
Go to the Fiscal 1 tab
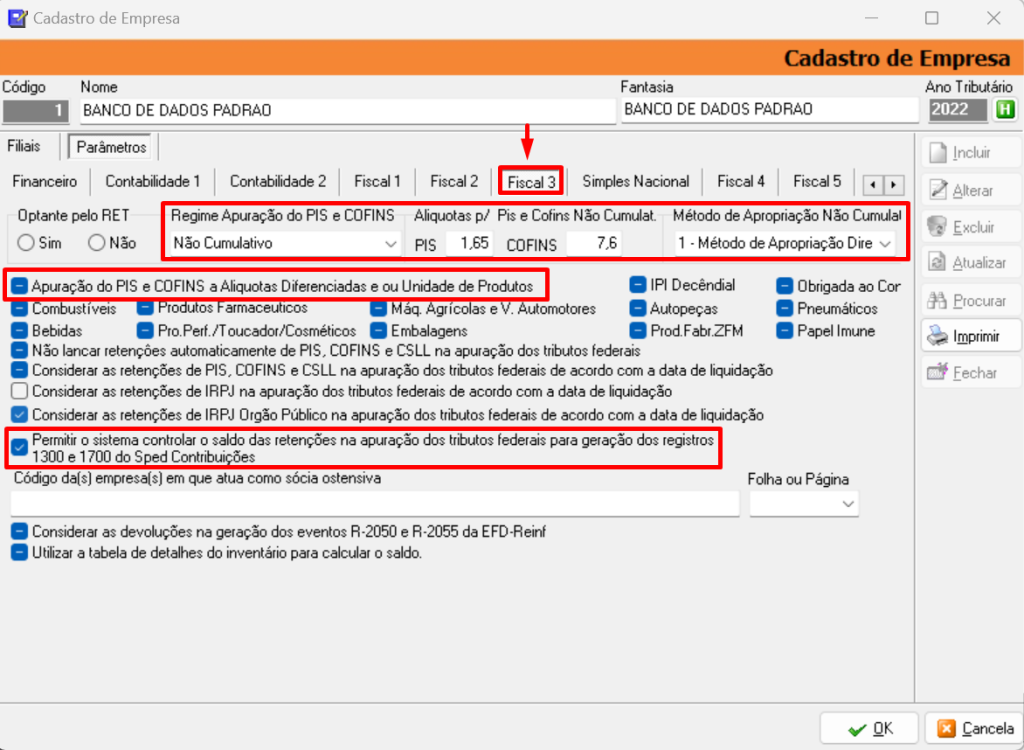[x=377, y=182]
